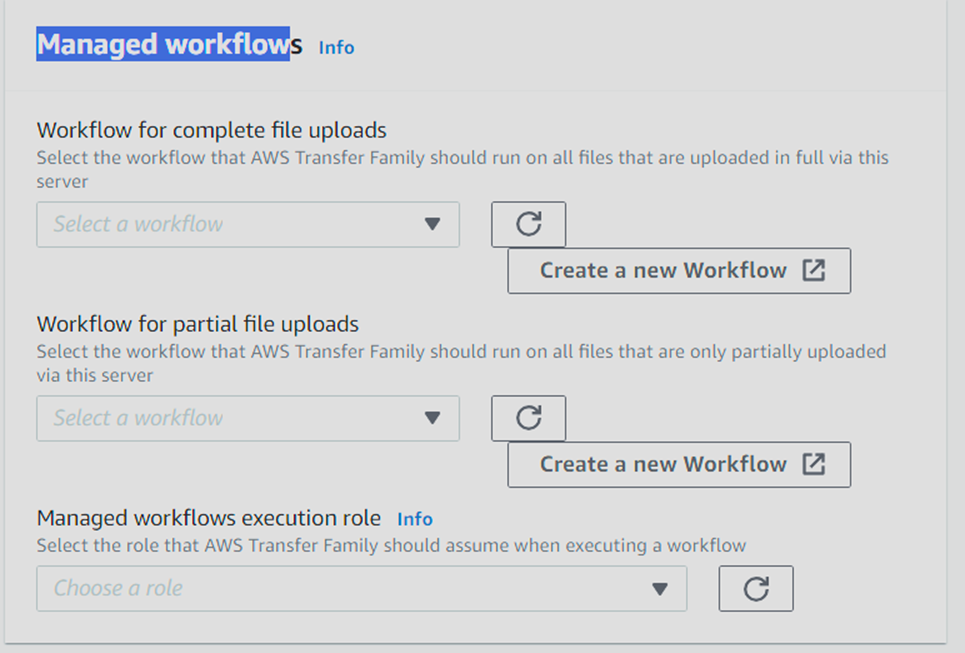Click the caret arrow in complete uploads selector
The image size is (965, 653).
tap(433, 224)
